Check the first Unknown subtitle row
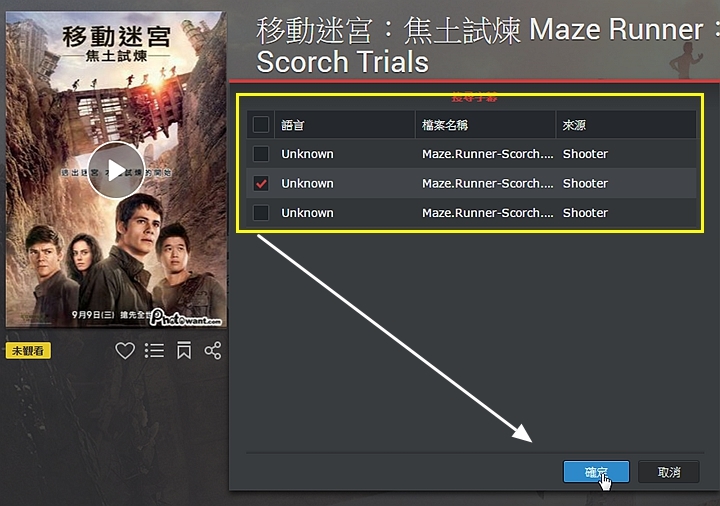The image size is (720, 506). pos(261,154)
